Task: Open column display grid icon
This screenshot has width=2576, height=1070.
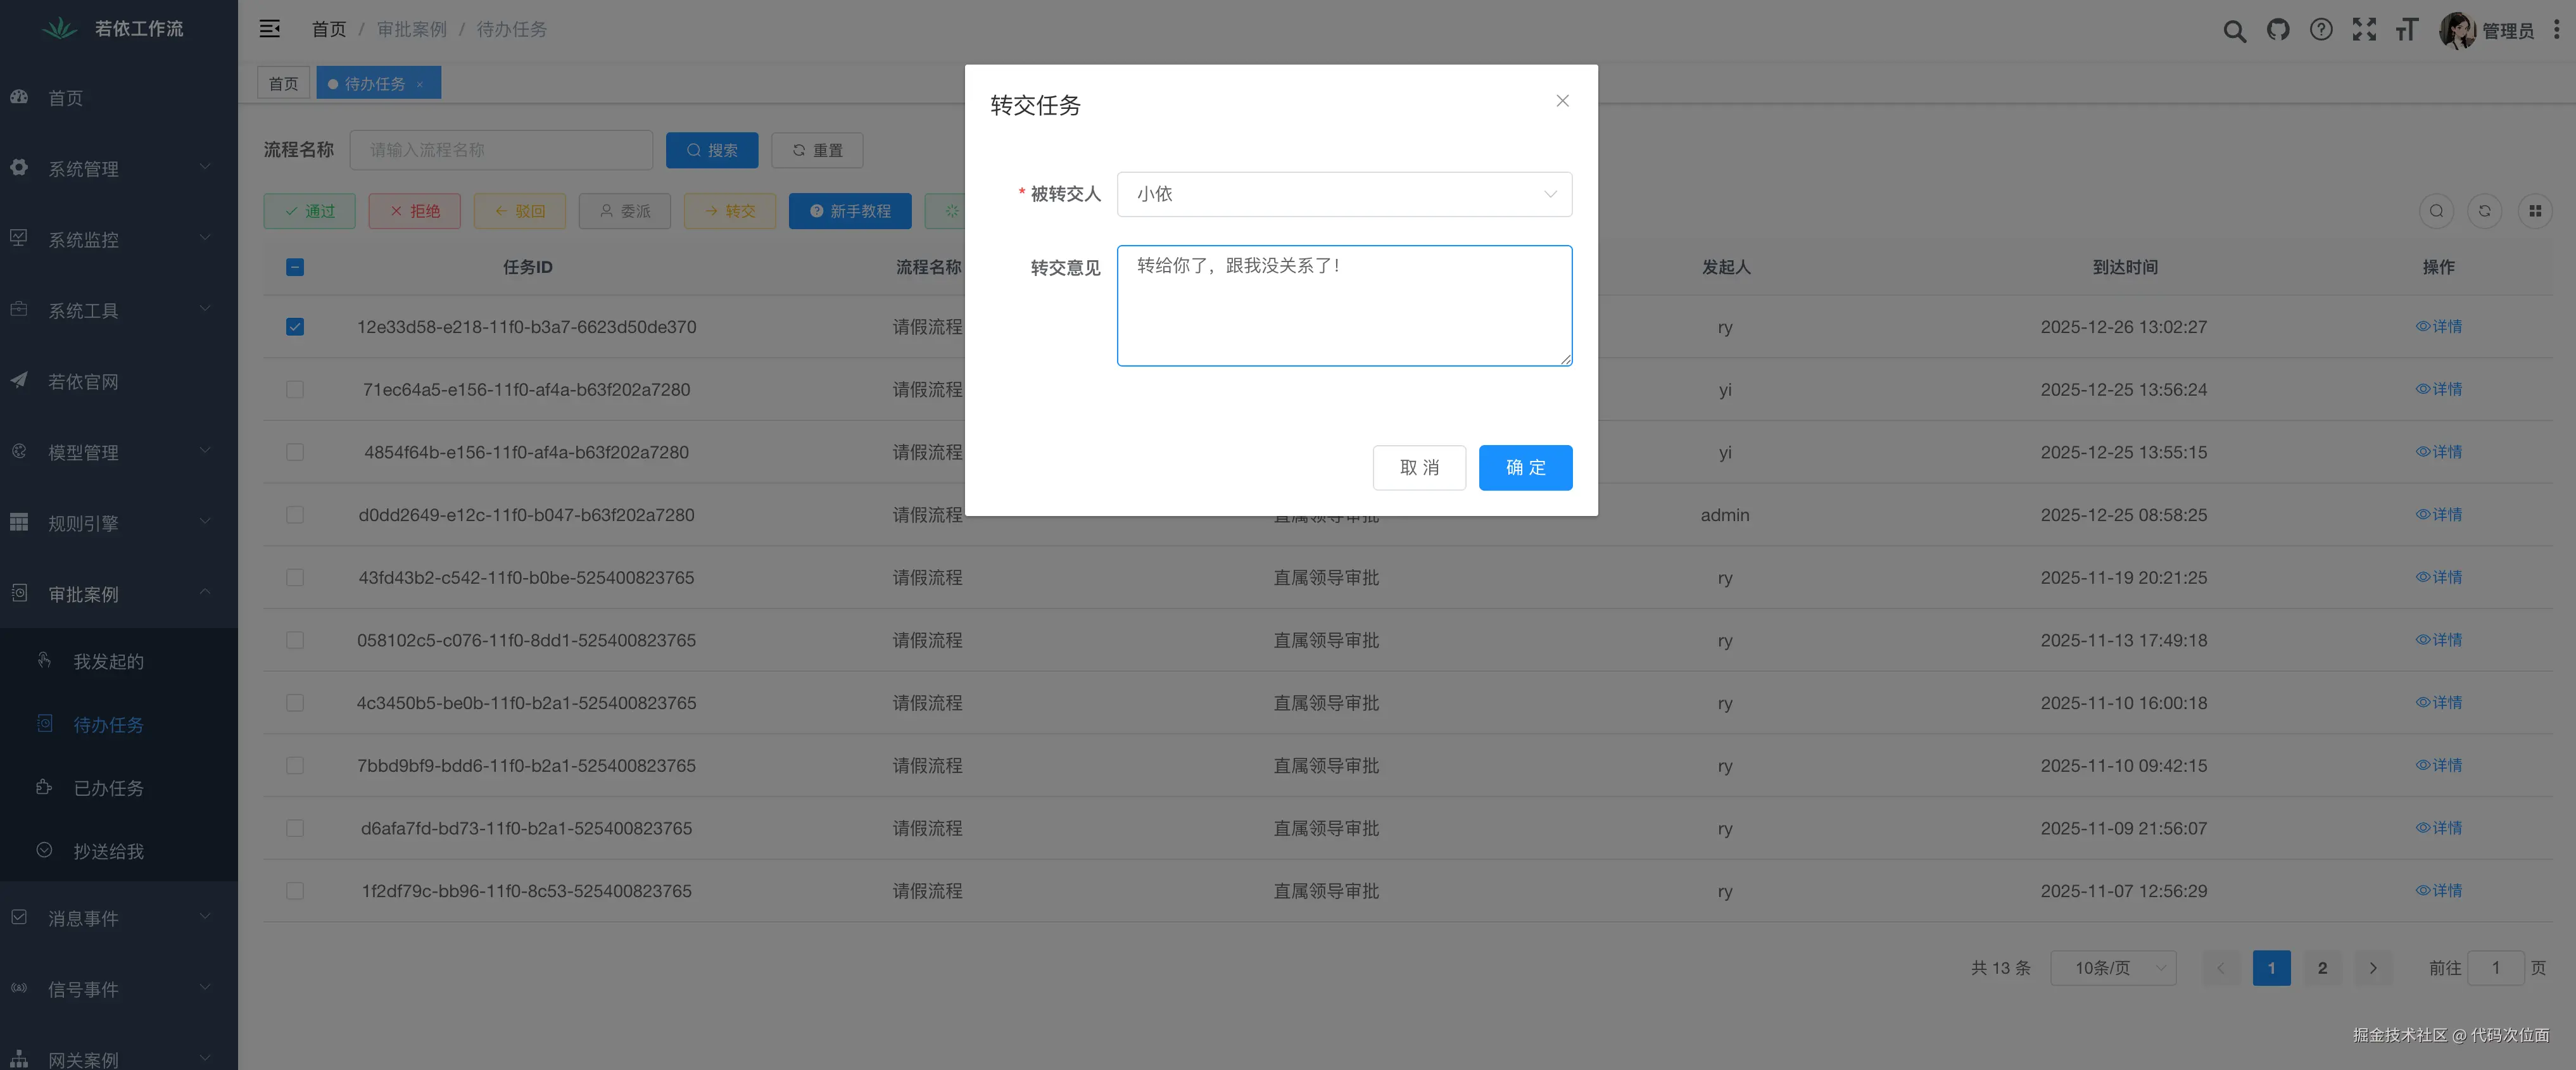Action: 2534,211
